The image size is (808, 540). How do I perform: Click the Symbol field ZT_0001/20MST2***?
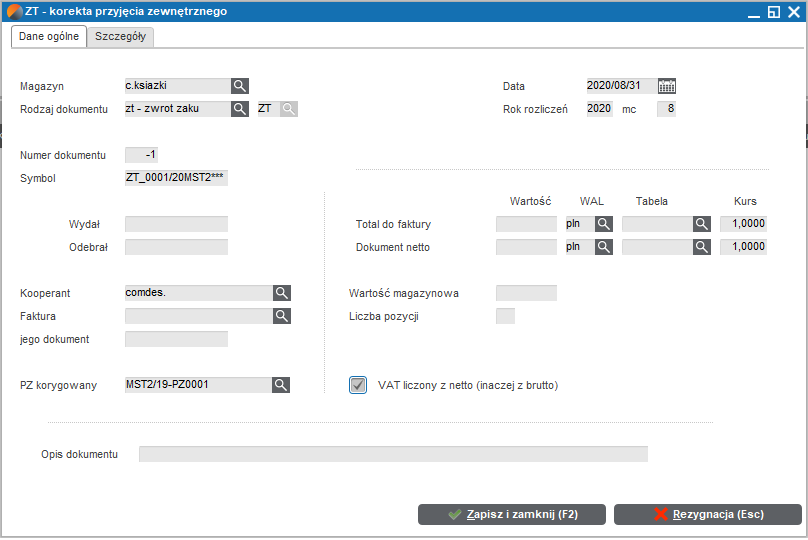[176, 178]
